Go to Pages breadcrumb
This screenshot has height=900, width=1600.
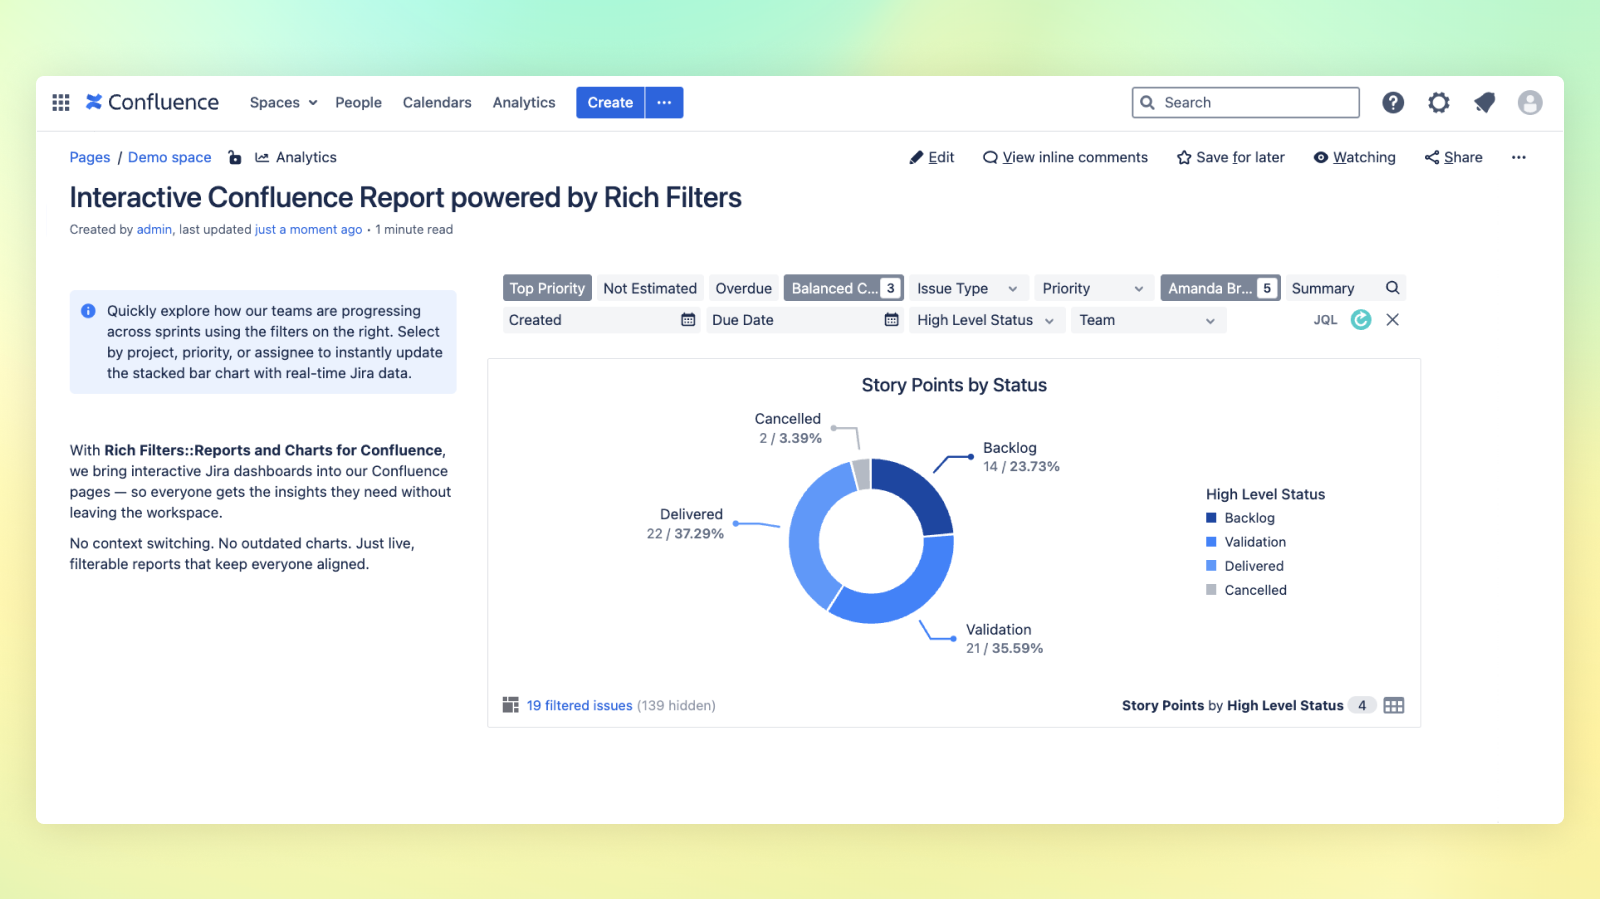pyautogui.click(x=90, y=157)
